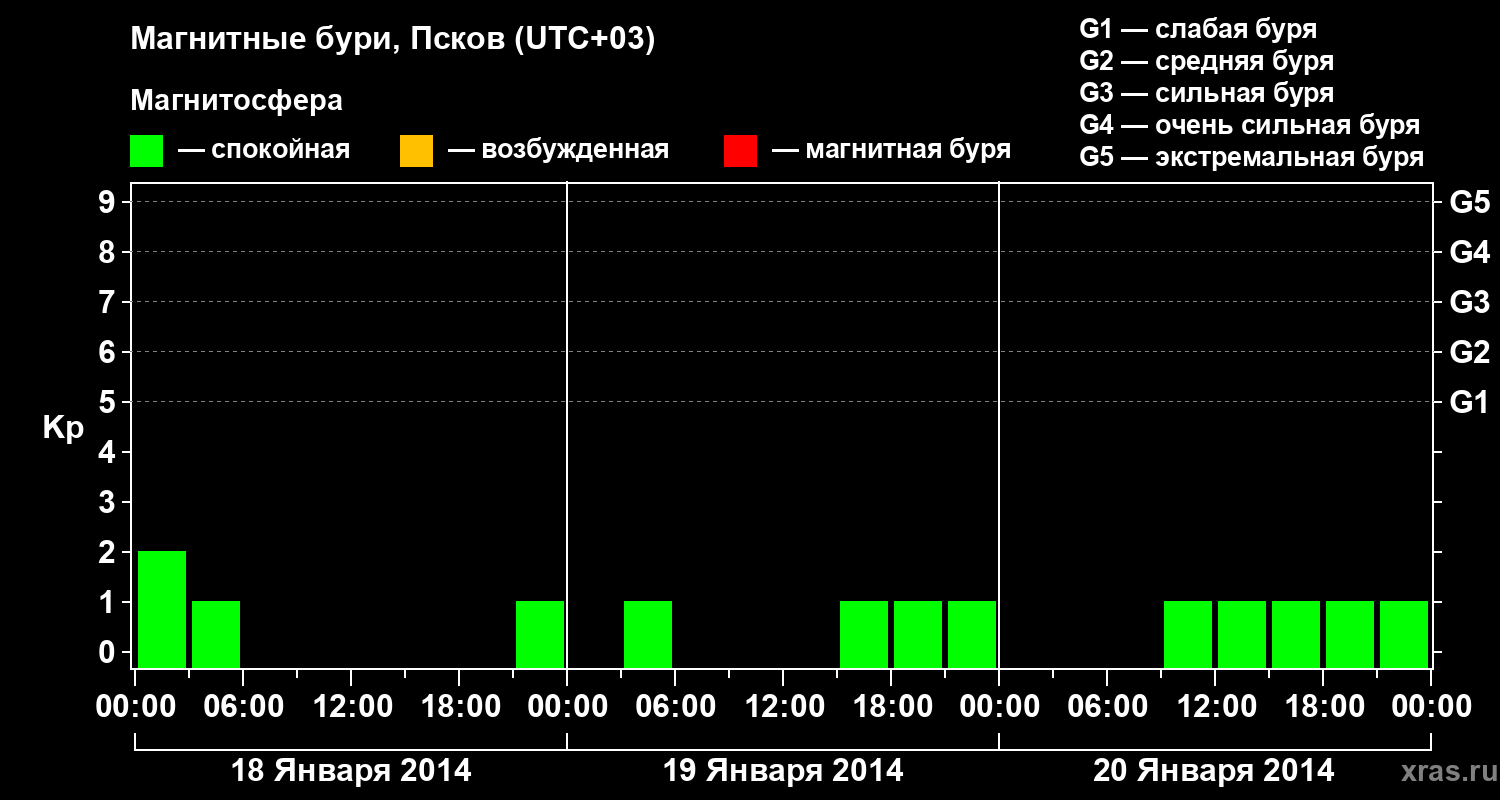Click the '06:00' time label under 20 January

click(1107, 707)
